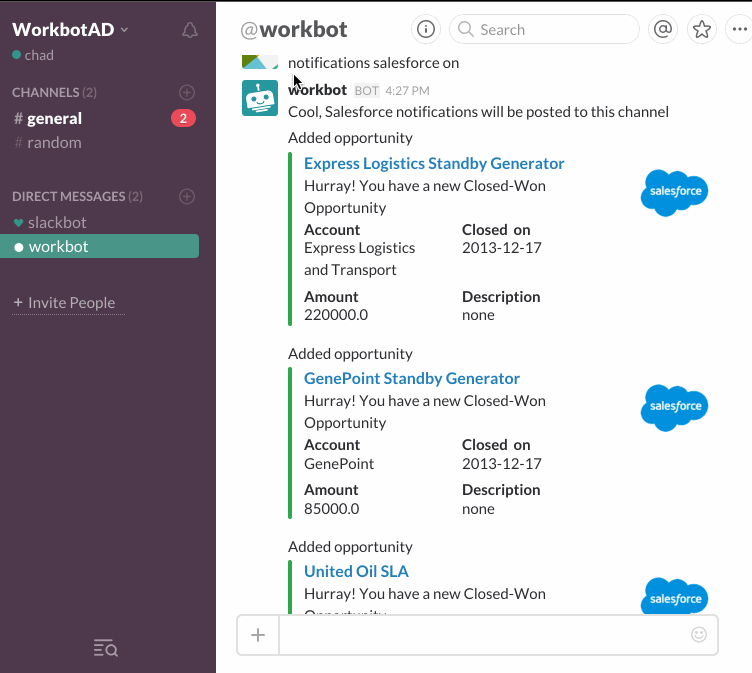The height and width of the screenshot is (673, 752).
Task: Click Salesforce logo beside Express Logistics opportunity
Action: click(674, 192)
